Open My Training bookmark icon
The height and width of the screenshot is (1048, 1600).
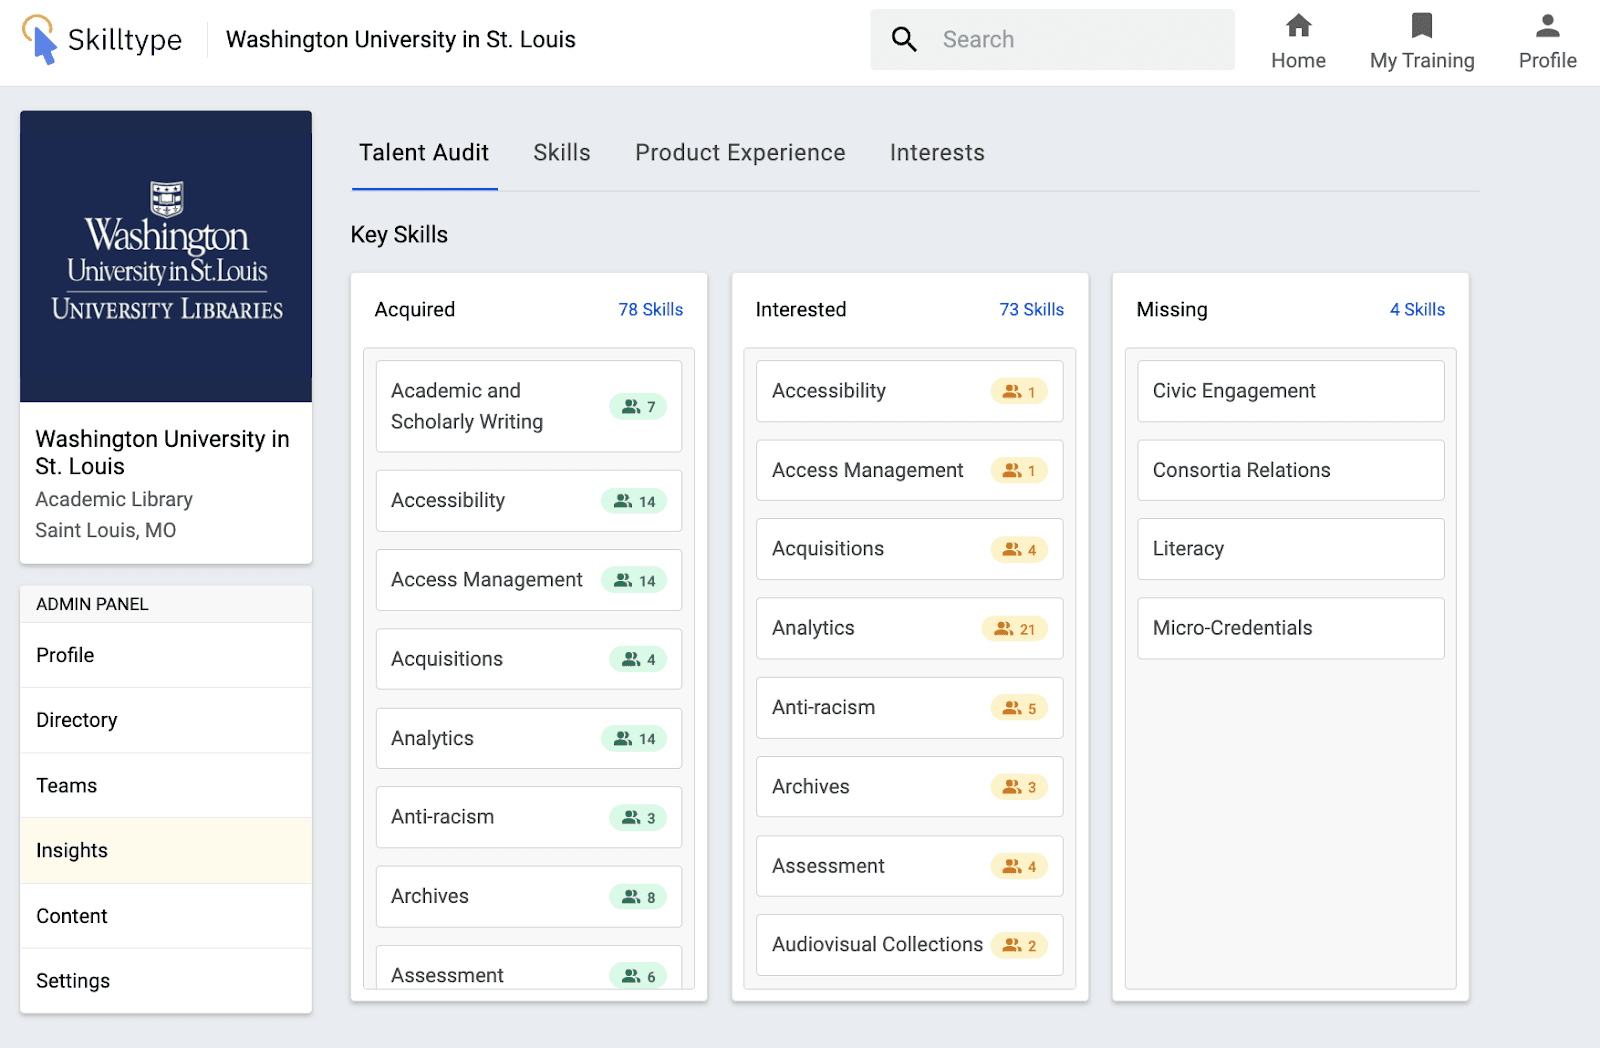point(1421,26)
